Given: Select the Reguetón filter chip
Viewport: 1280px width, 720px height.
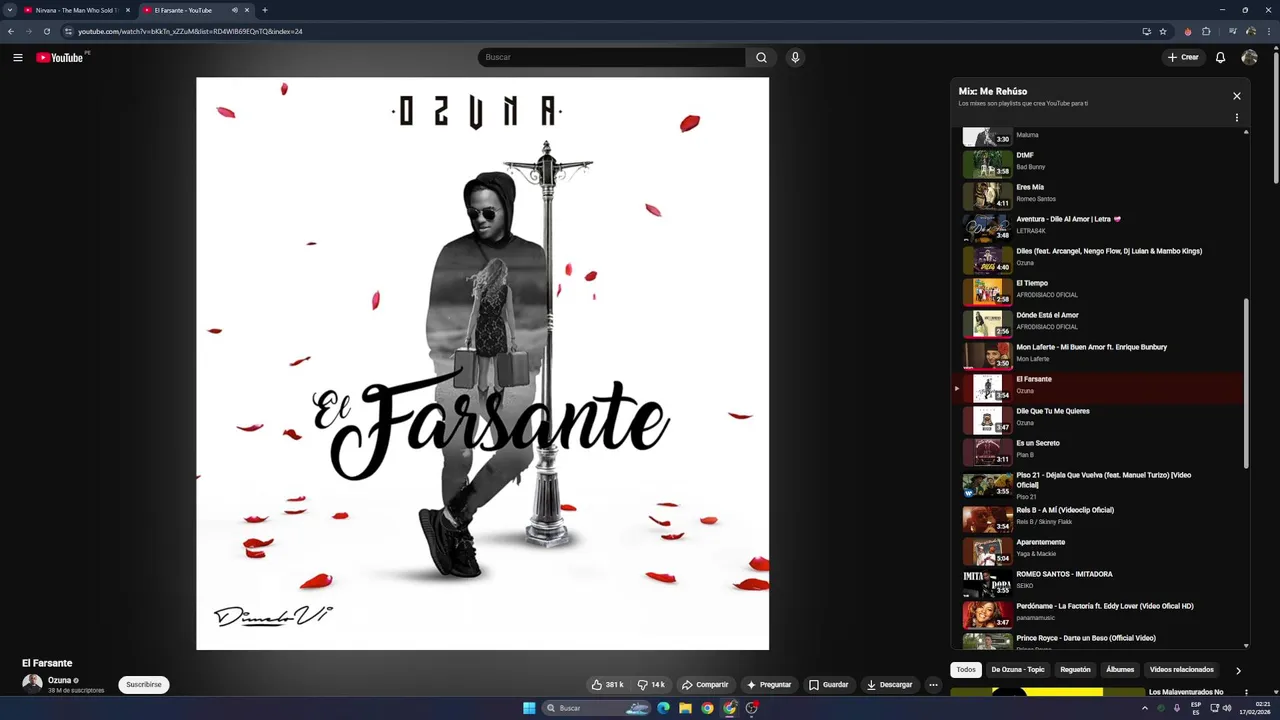Looking at the screenshot, I should [x=1075, y=670].
